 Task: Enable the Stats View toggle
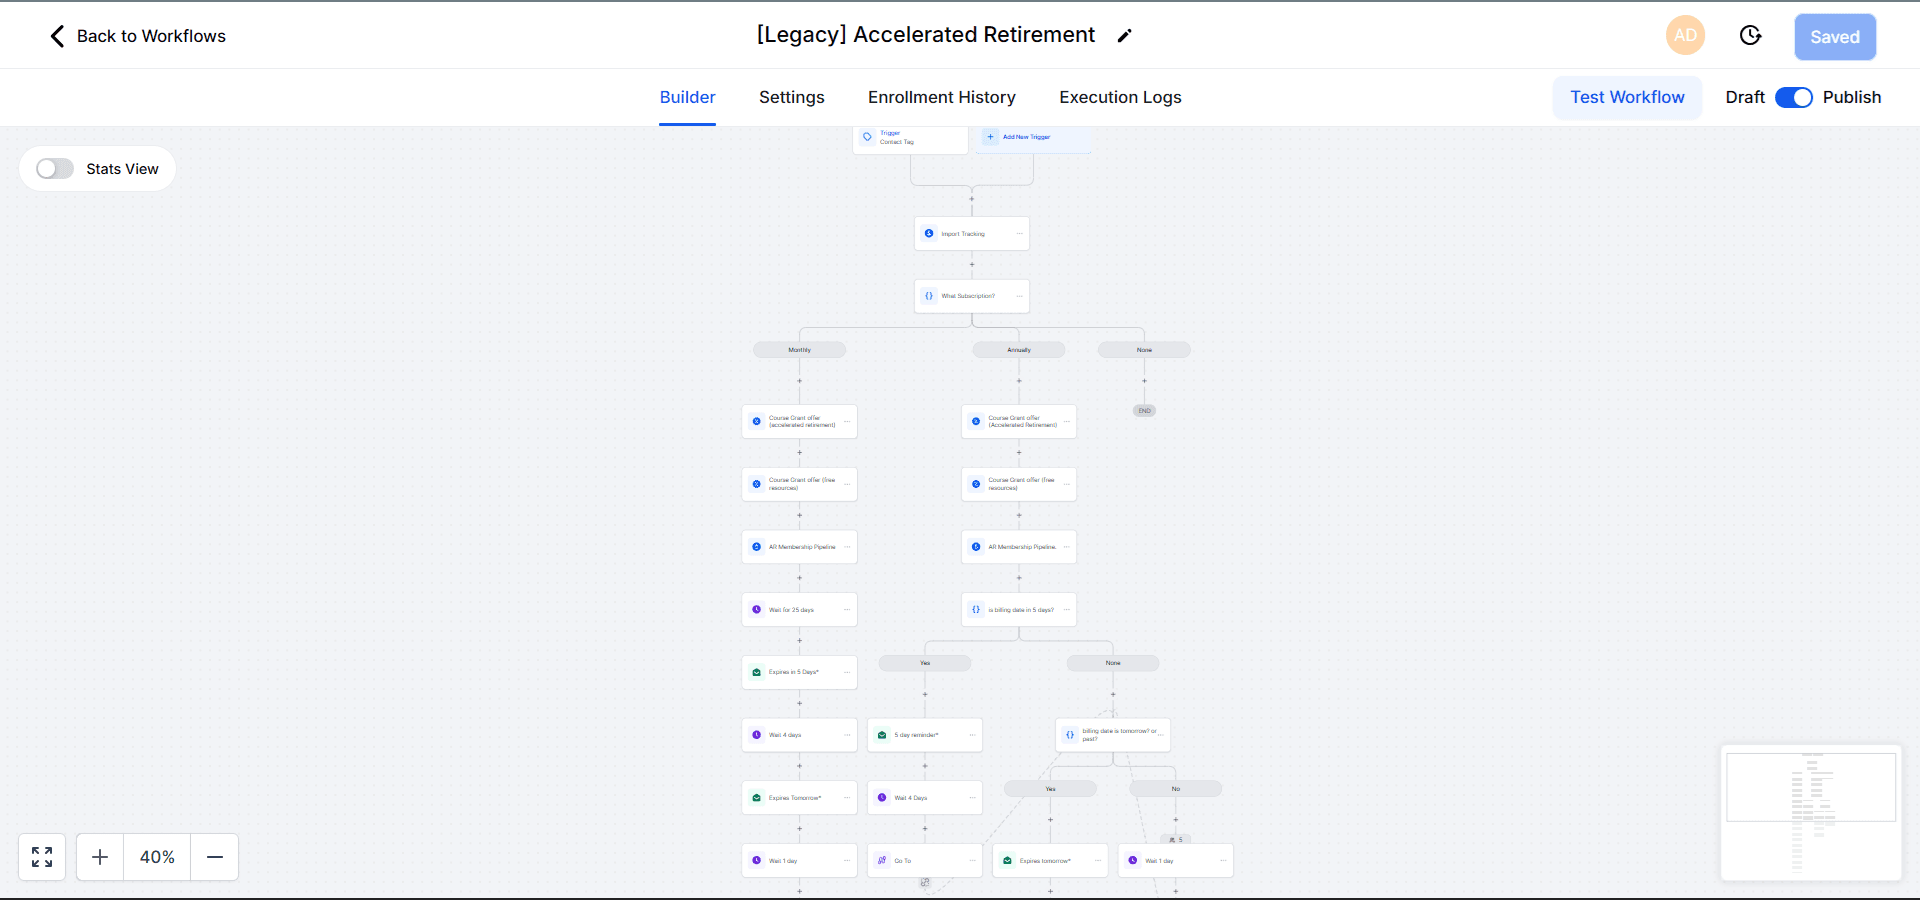[x=55, y=169]
